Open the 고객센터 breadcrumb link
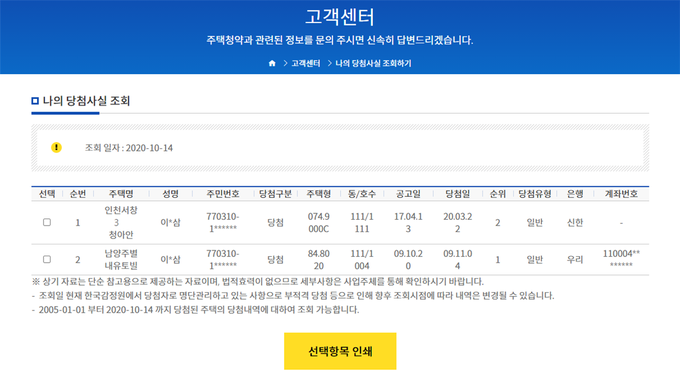The width and height of the screenshot is (680, 377). click(306, 63)
